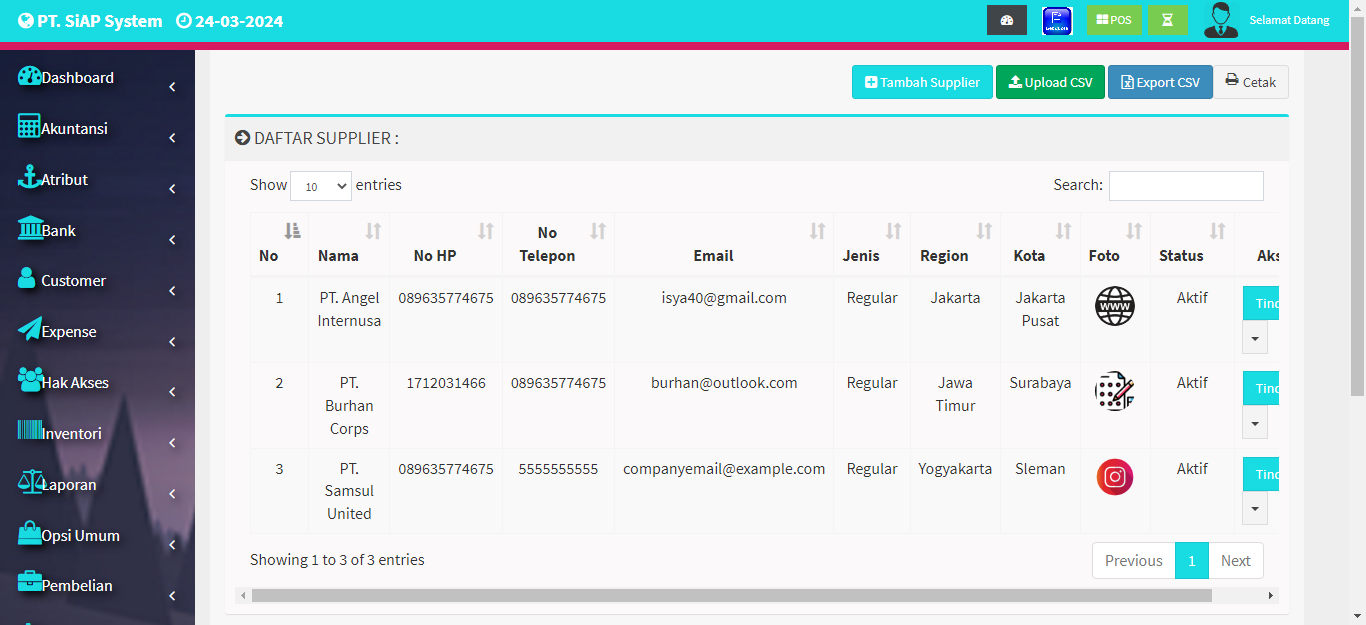Open the Customer sidebar menu
Screen dimensions: 1366x625
(x=97, y=281)
